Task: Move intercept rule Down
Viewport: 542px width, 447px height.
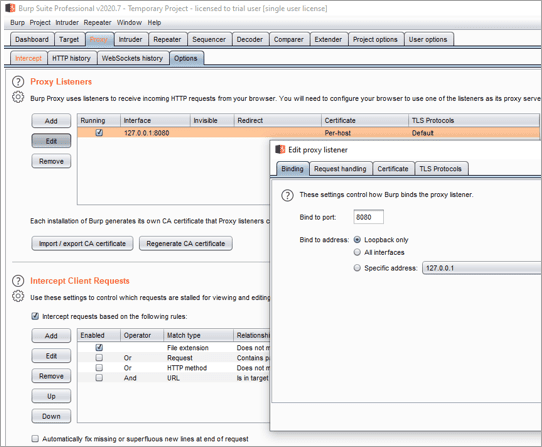Action: coord(51,416)
